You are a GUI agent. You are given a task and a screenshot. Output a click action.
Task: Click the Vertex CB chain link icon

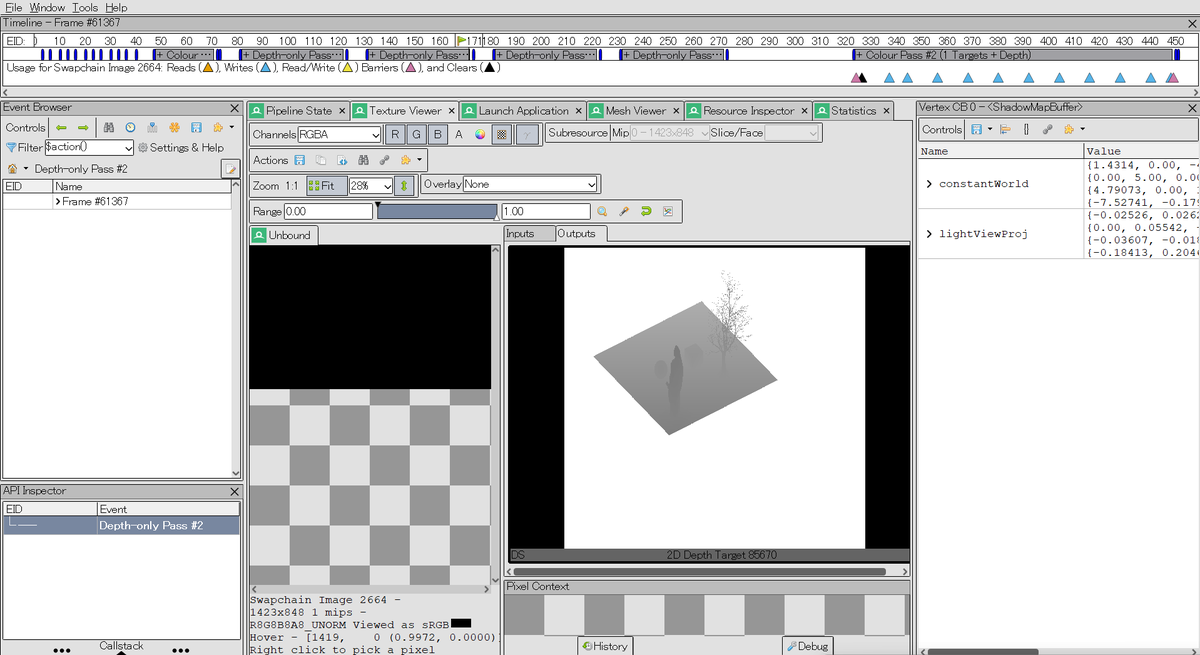pyautogui.click(x=1047, y=129)
